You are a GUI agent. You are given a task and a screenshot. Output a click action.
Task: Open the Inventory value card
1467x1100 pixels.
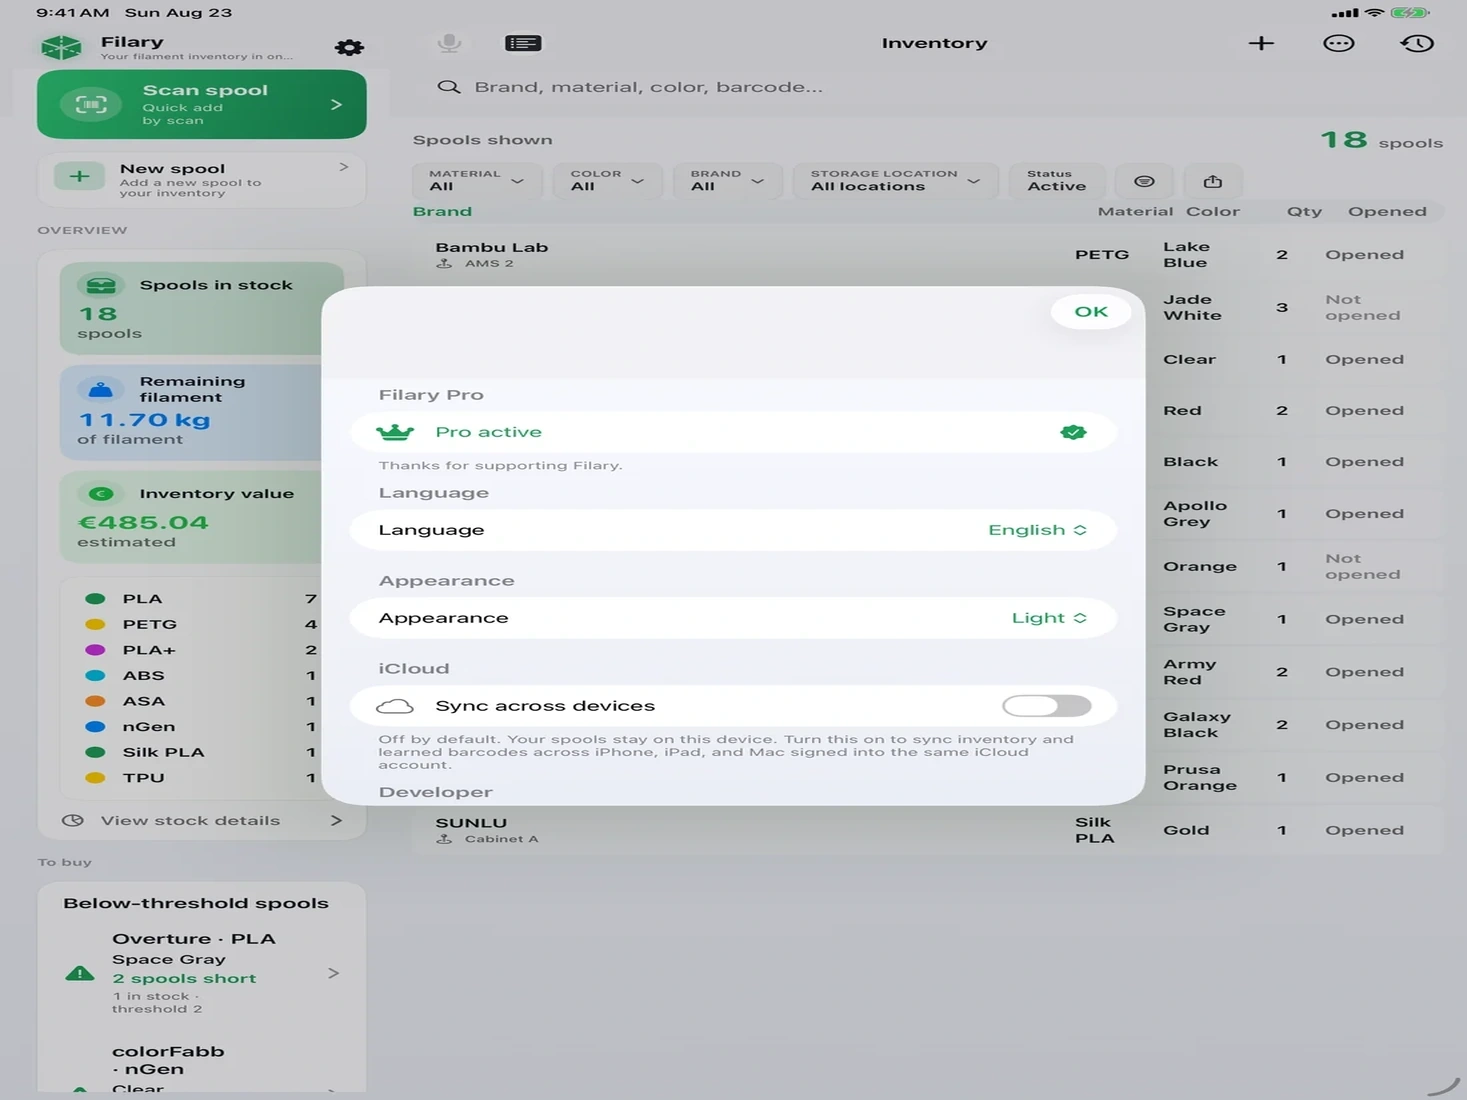(200, 516)
